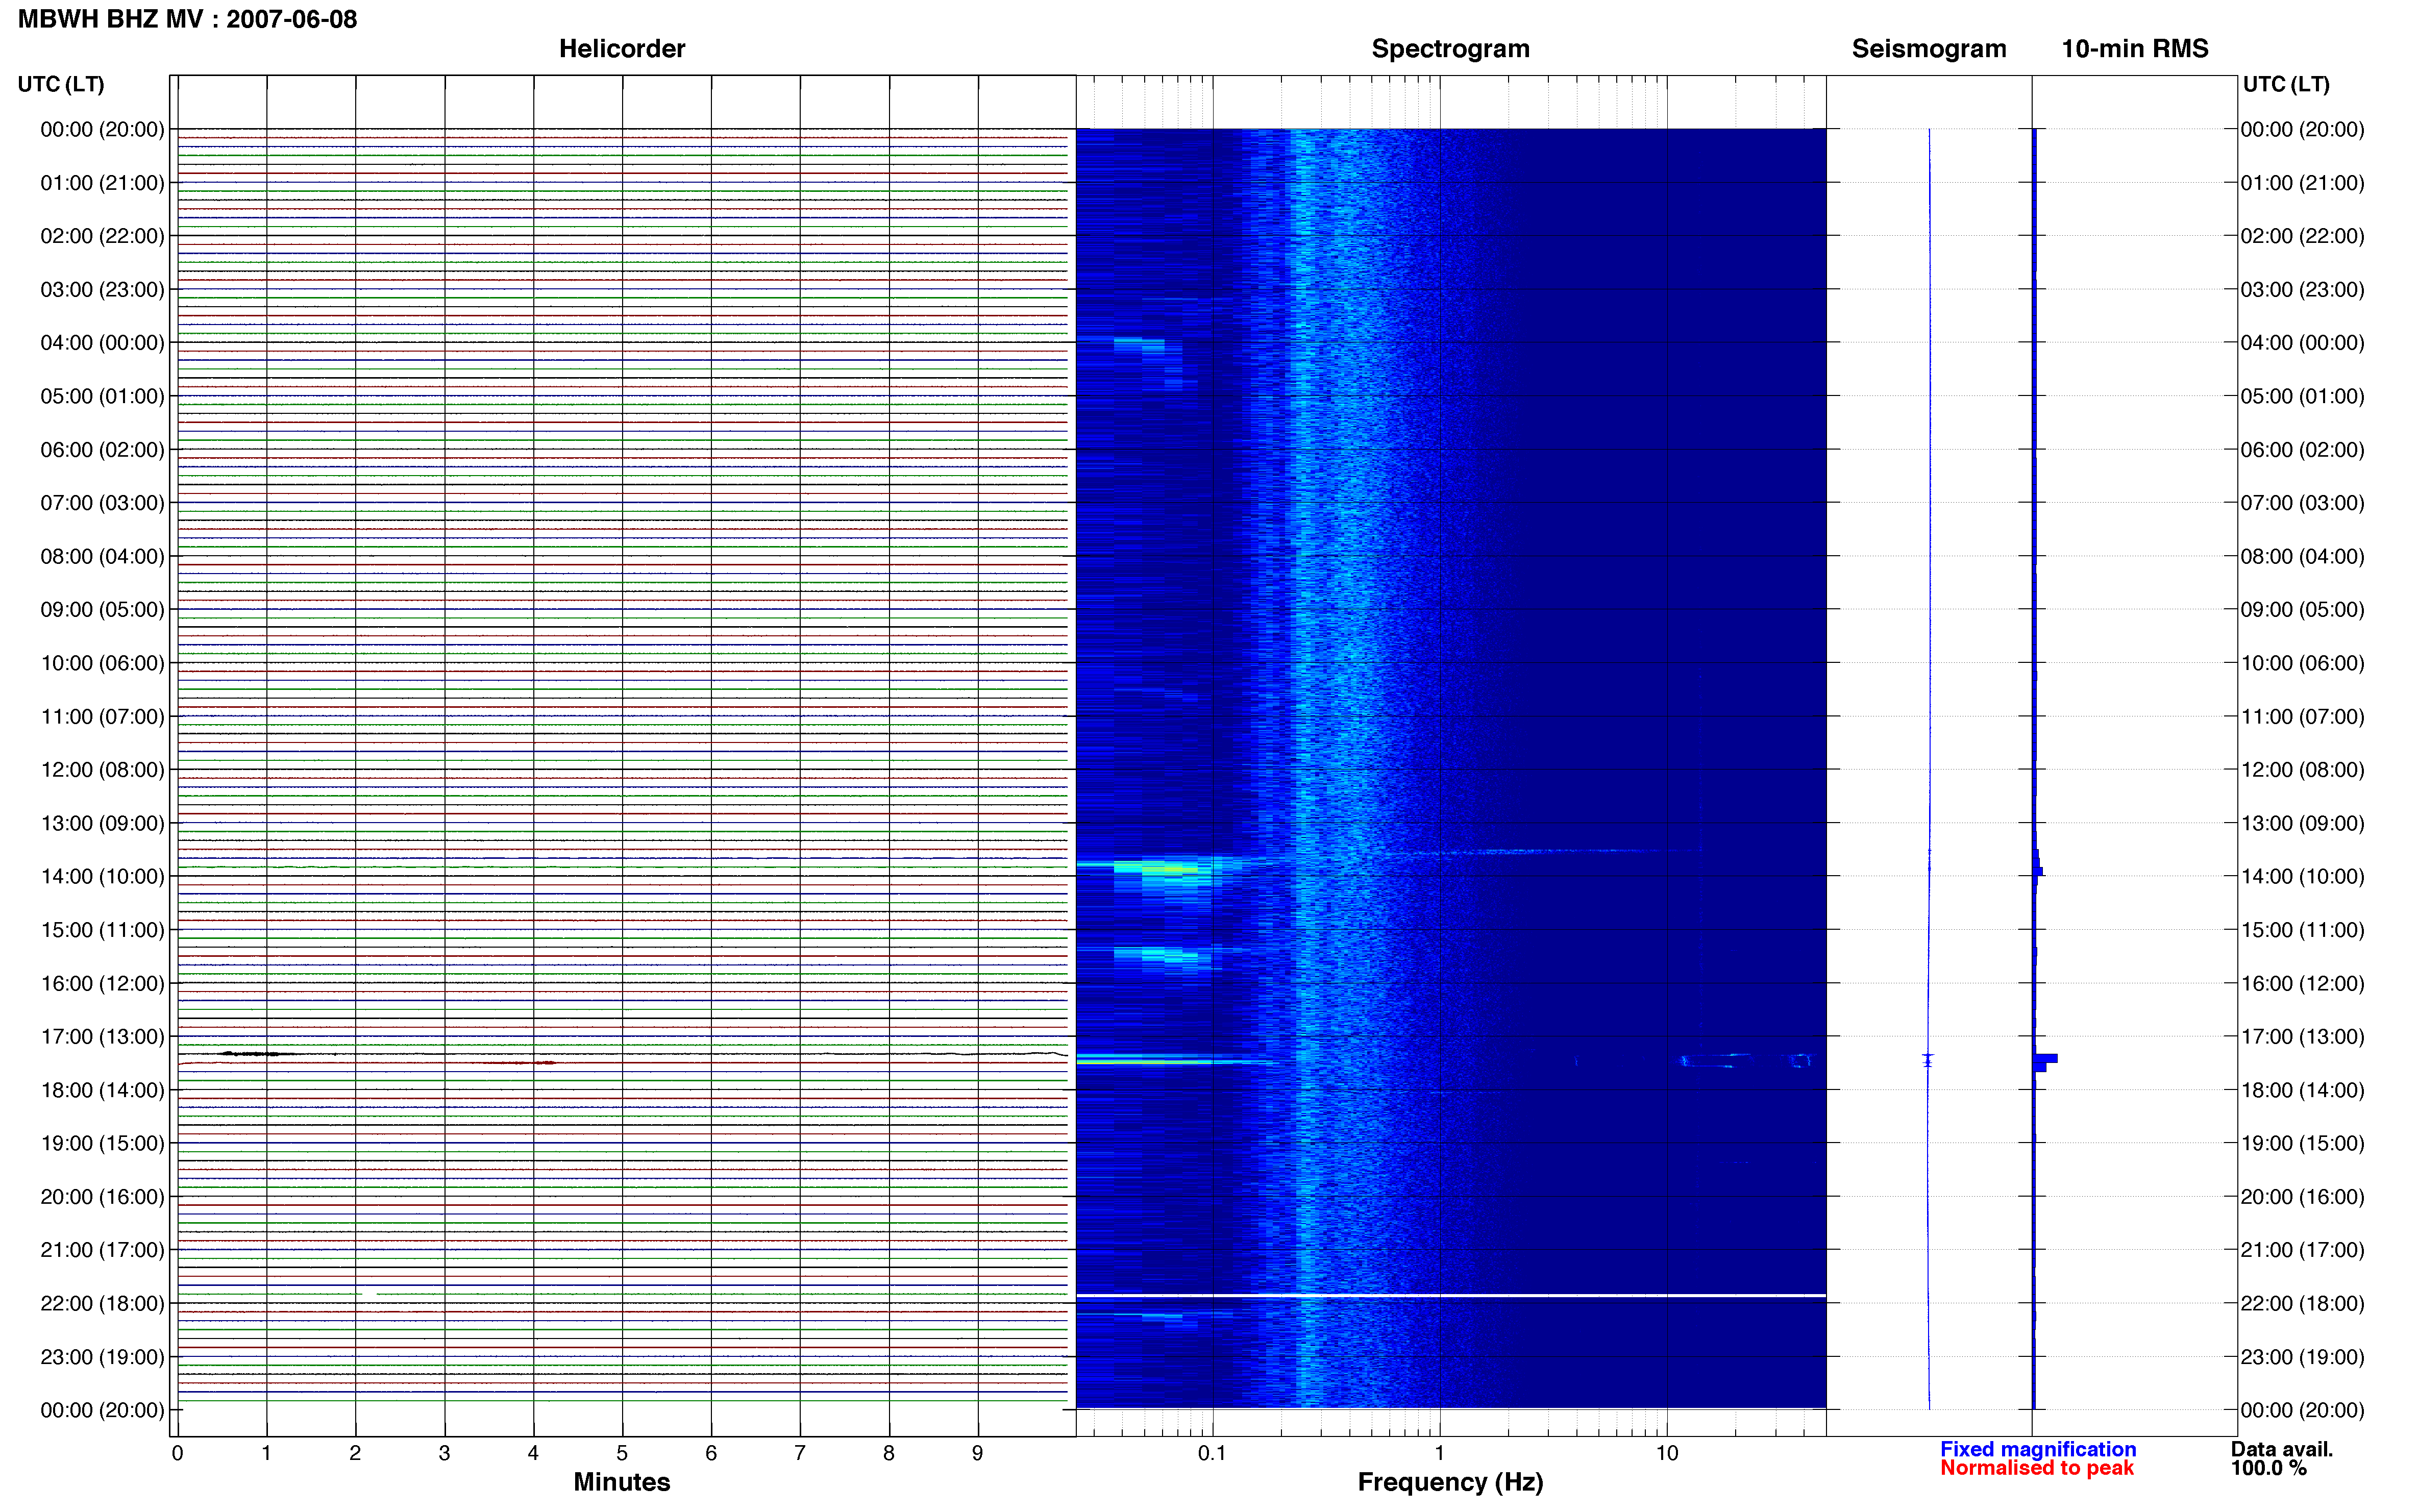The height and width of the screenshot is (1512, 2419).
Task: Click left time label '03:00 (23:00)'
Action: click(102, 289)
